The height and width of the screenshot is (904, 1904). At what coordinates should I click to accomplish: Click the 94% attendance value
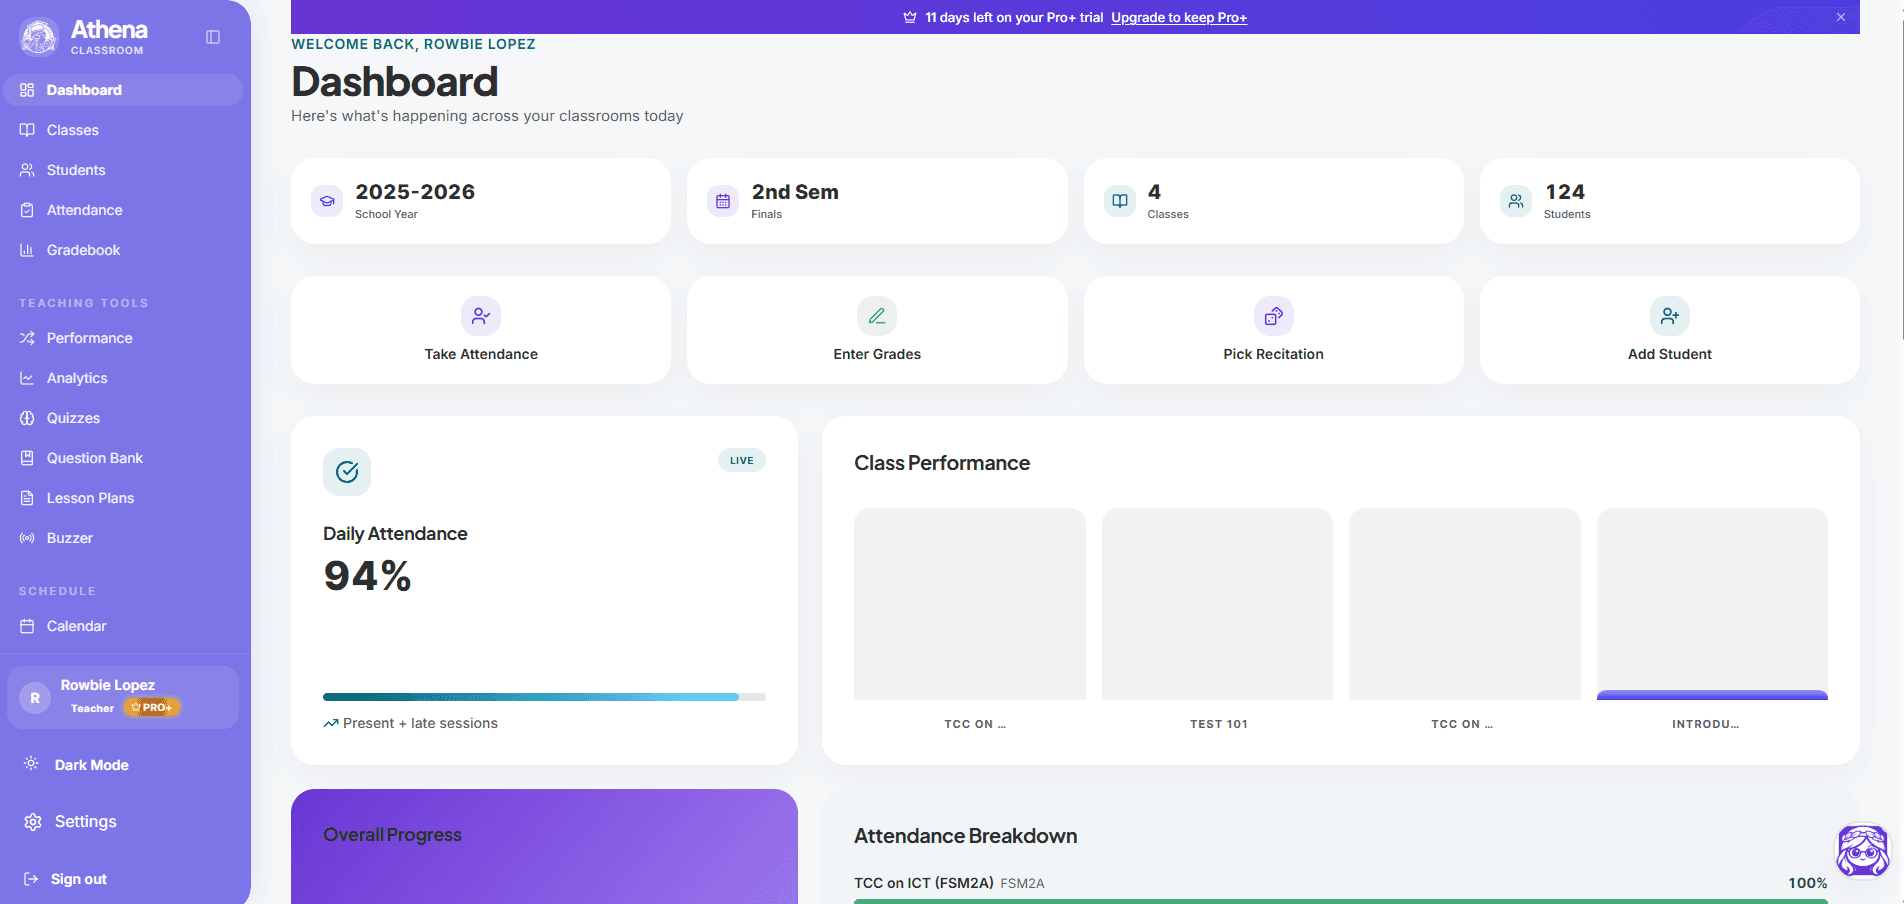click(367, 576)
